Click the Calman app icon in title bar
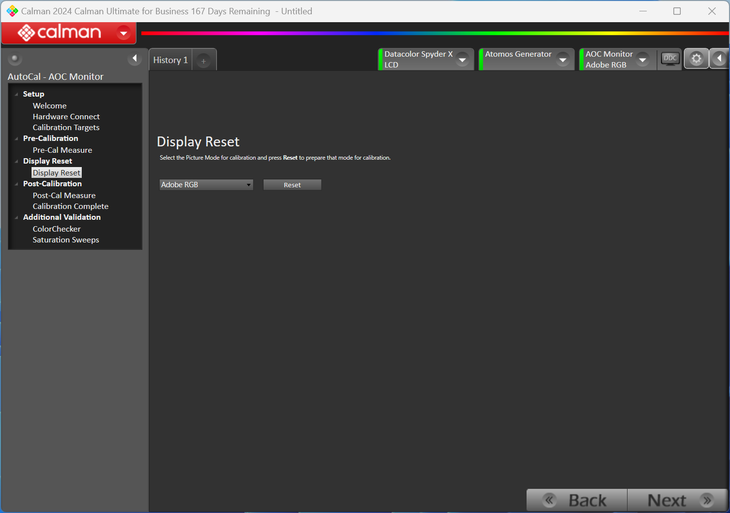This screenshot has height=513, width=730. click(x=12, y=11)
